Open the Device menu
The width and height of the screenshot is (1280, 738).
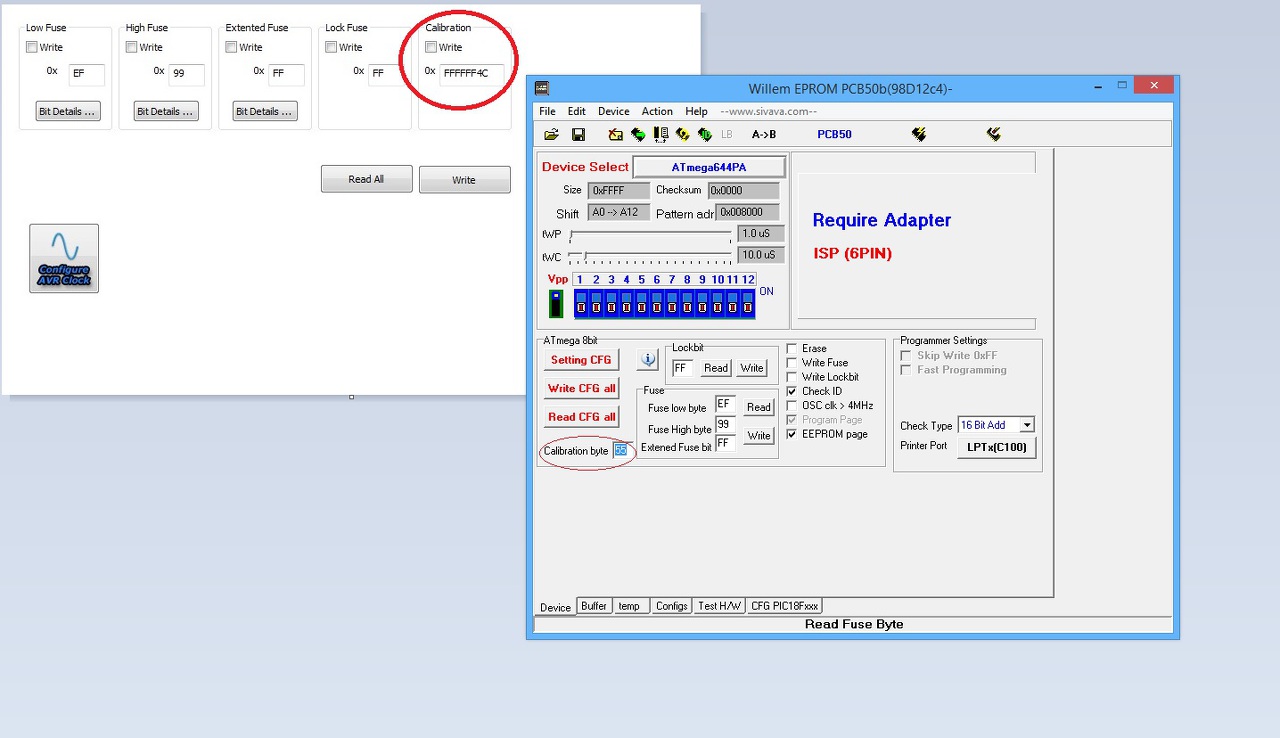coord(614,111)
